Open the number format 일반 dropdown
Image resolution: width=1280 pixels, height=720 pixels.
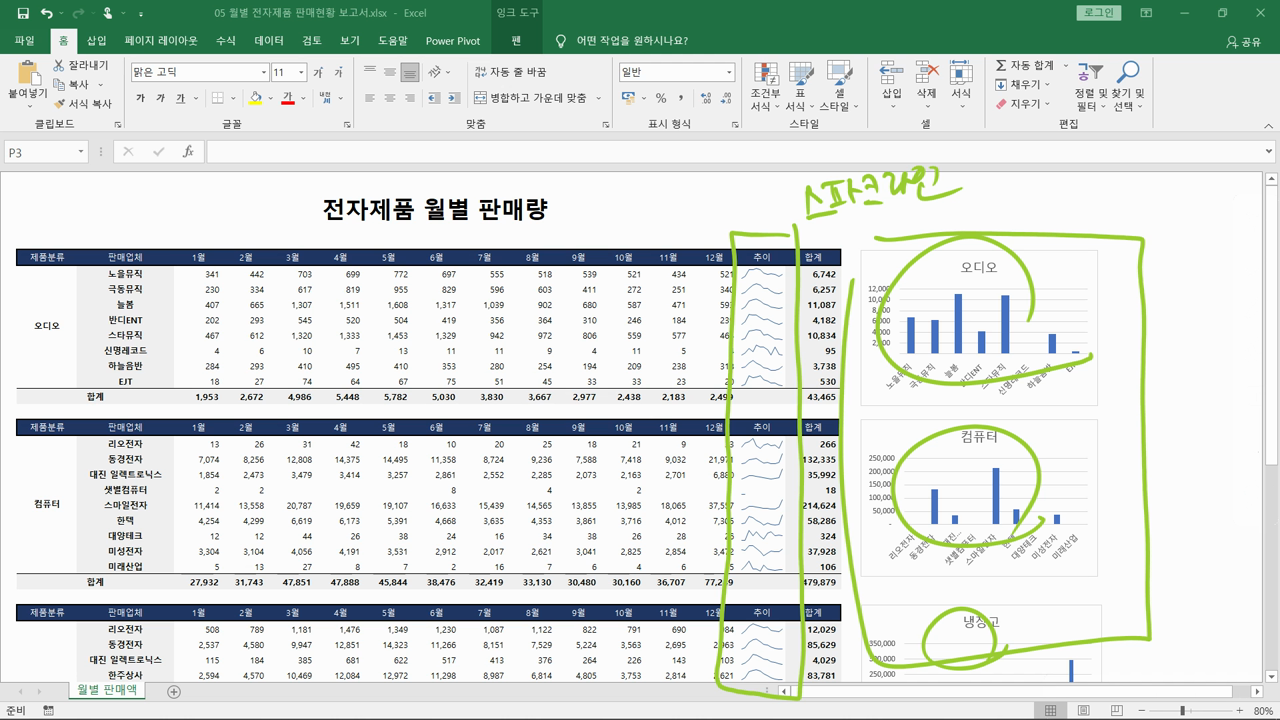(x=729, y=72)
